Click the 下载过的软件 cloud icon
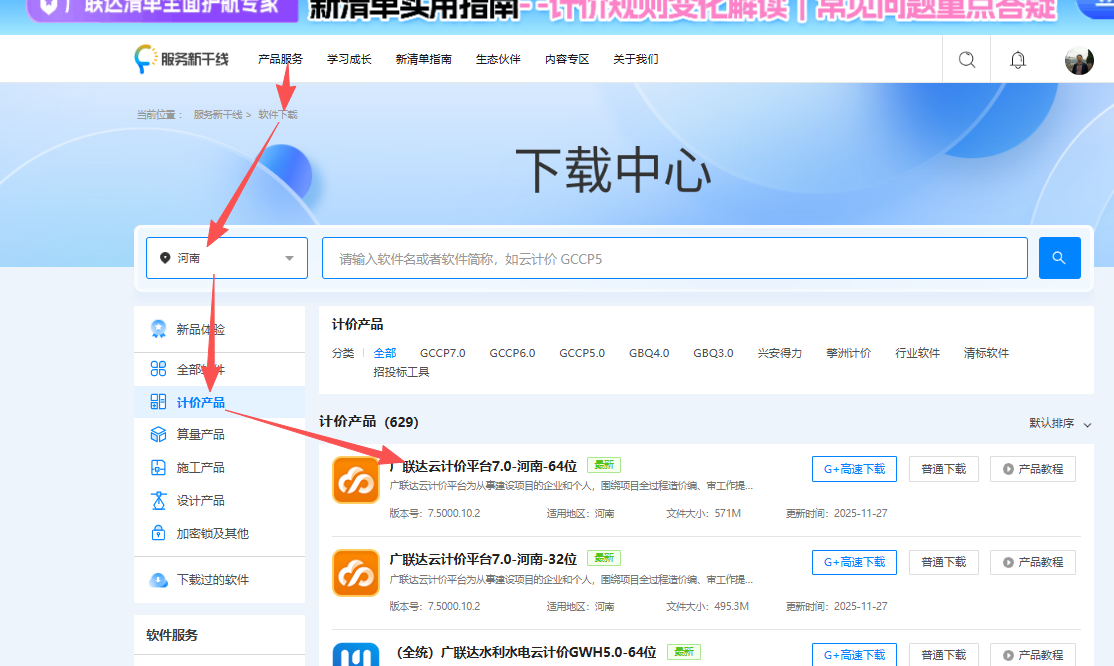Image resolution: width=1114 pixels, height=666 pixels. coord(158,580)
